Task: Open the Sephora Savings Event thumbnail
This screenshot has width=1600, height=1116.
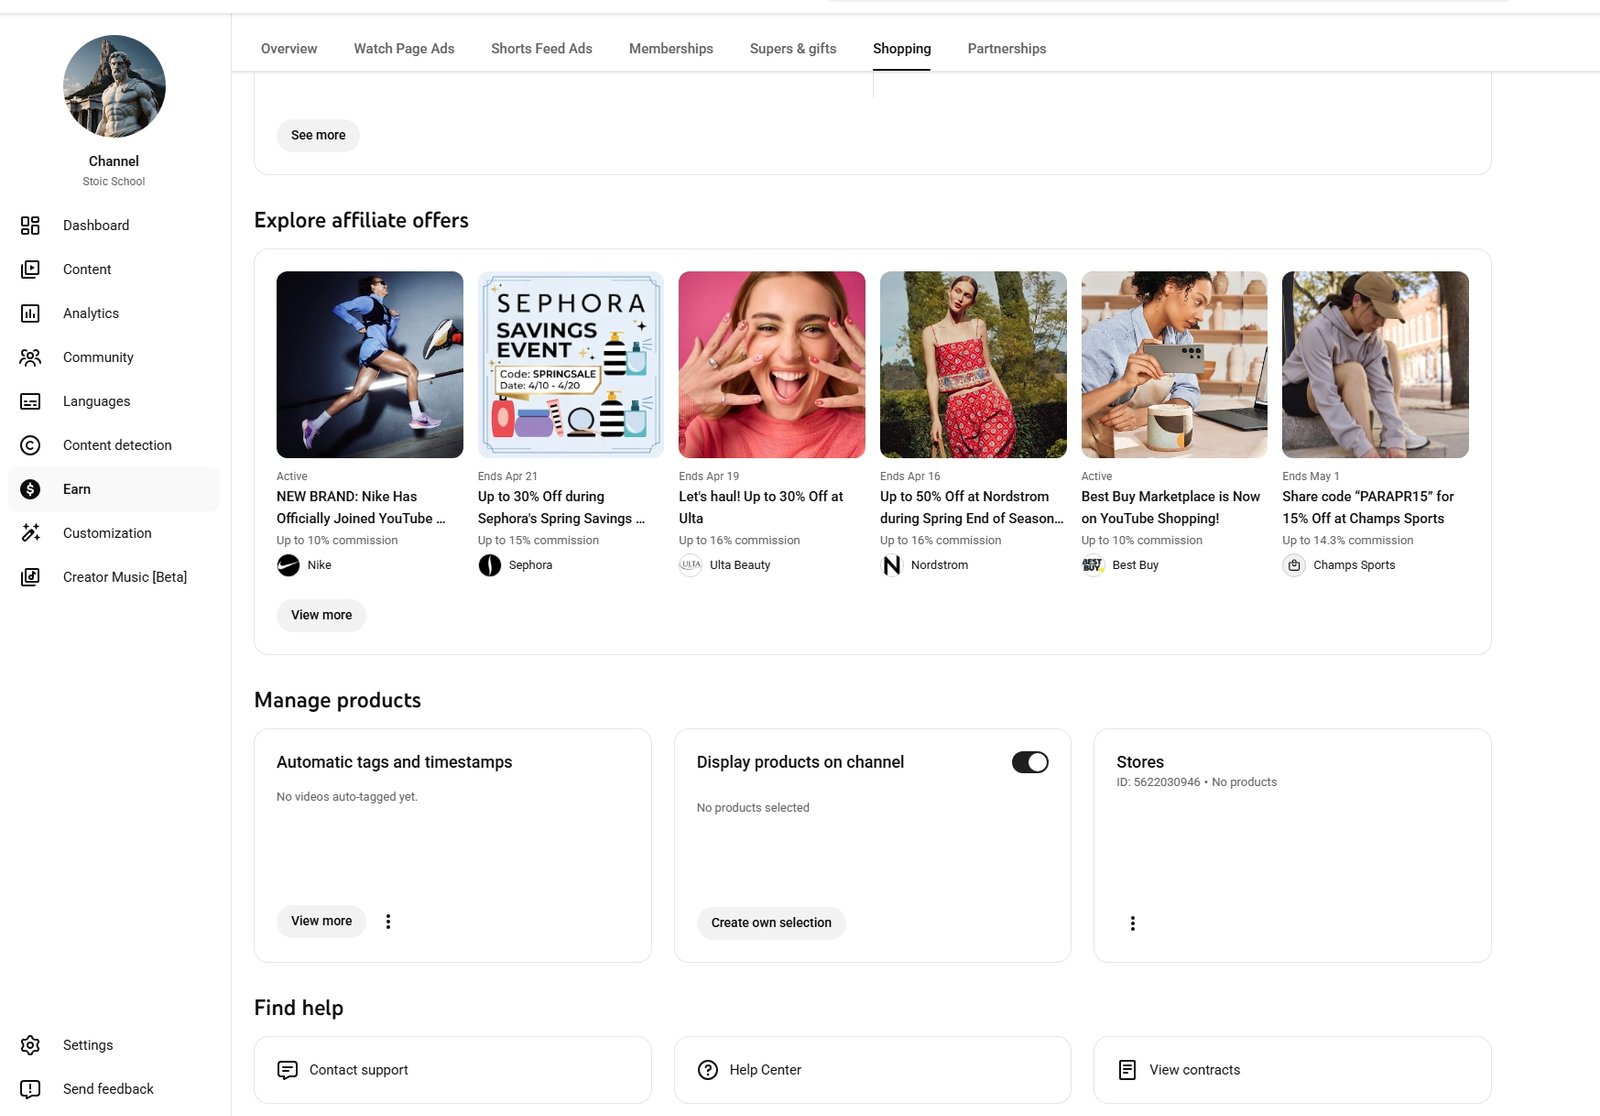Action: tap(570, 364)
